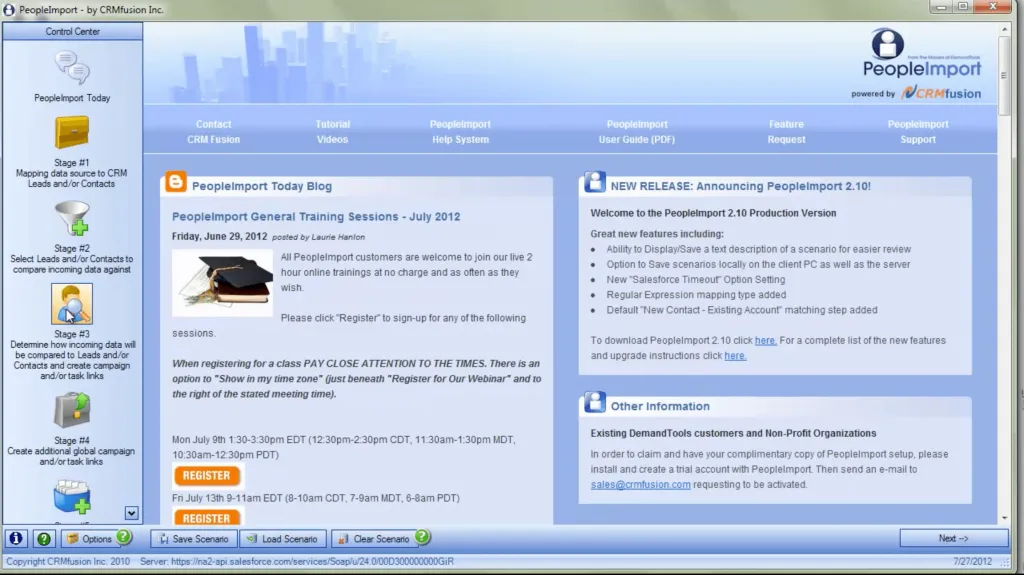
Task: Select the Stage #2 funnel icon
Action: click(72, 218)
